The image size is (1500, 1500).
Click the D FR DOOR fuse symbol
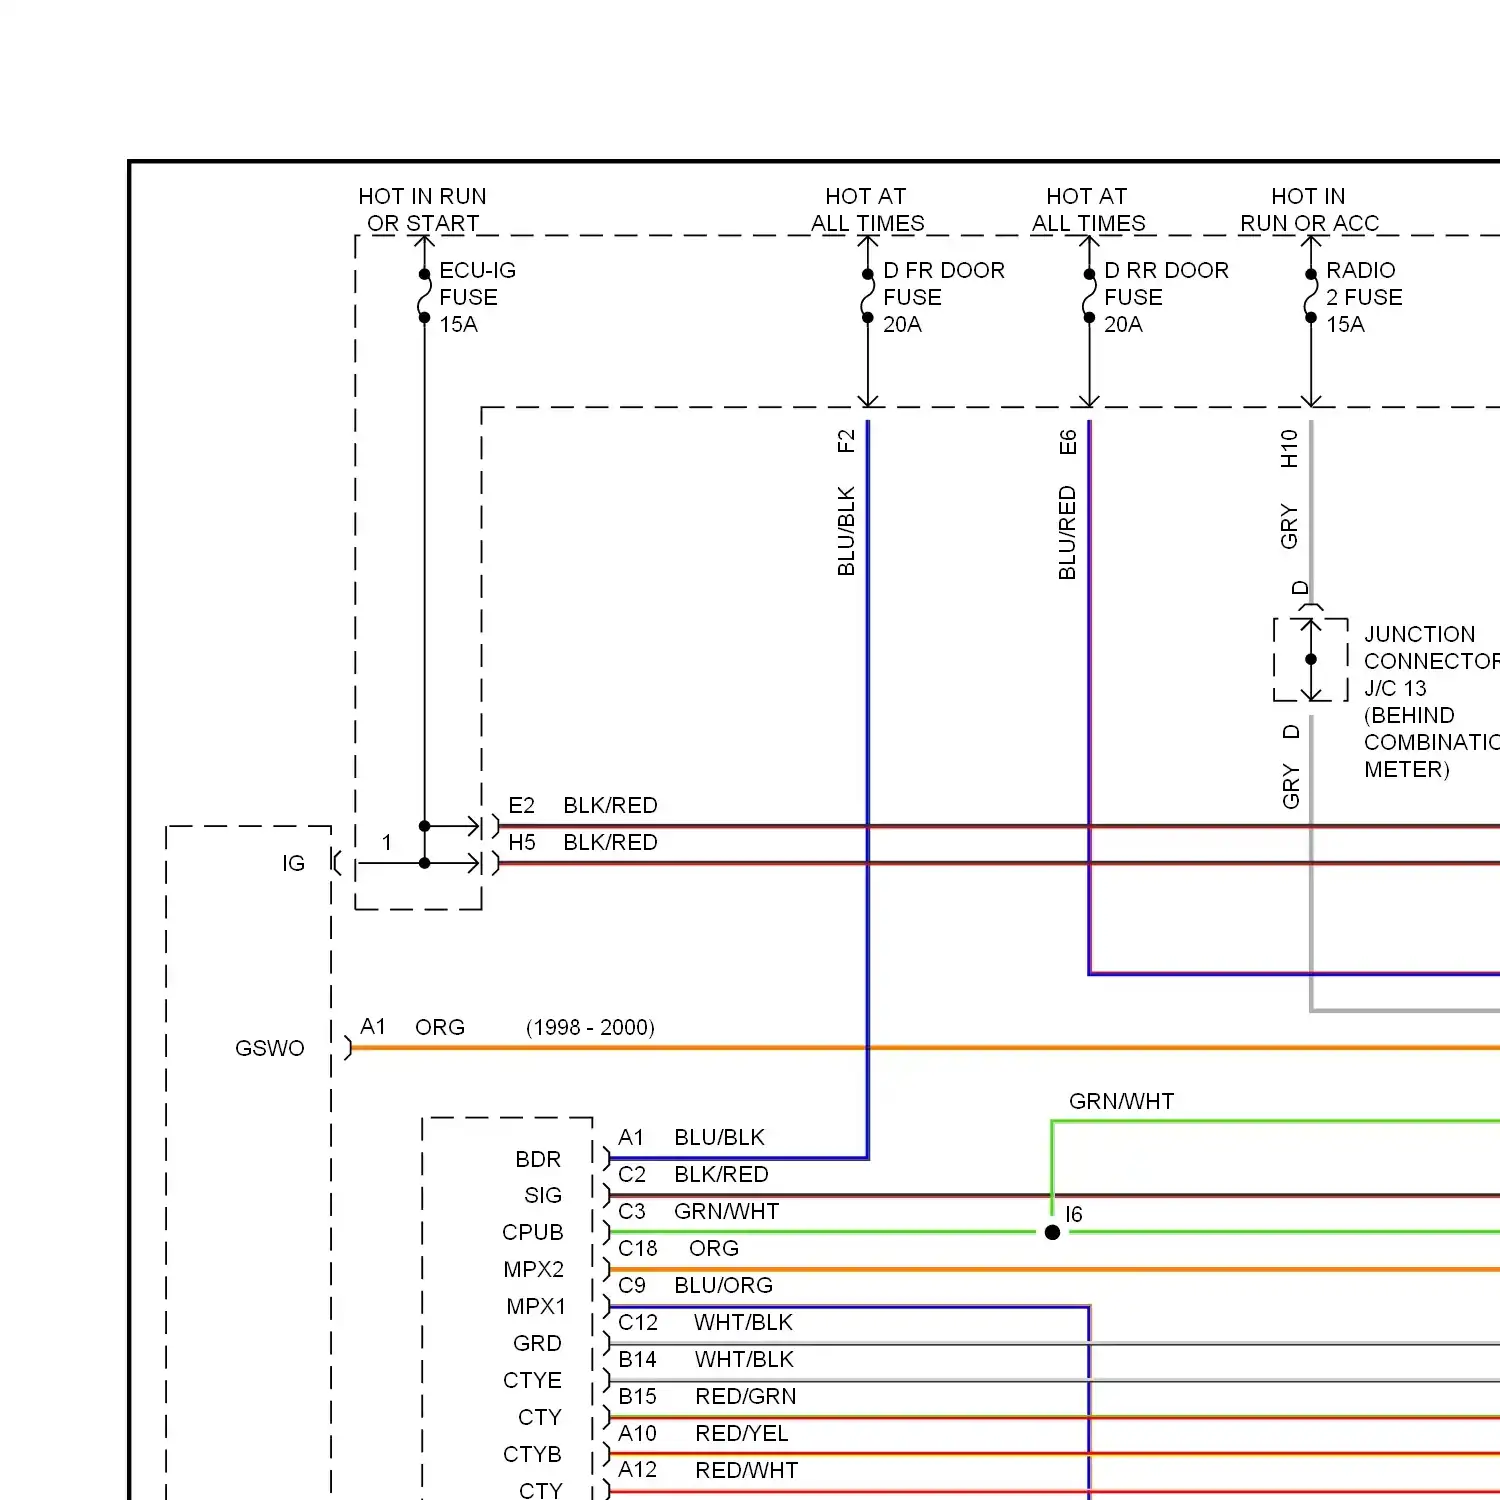(x=868, y=295)
